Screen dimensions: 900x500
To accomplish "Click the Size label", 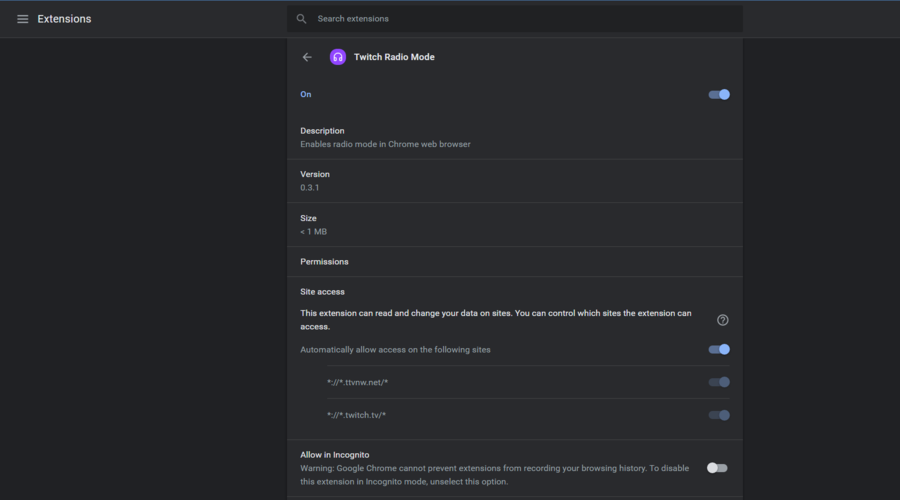I will (308, 218).
